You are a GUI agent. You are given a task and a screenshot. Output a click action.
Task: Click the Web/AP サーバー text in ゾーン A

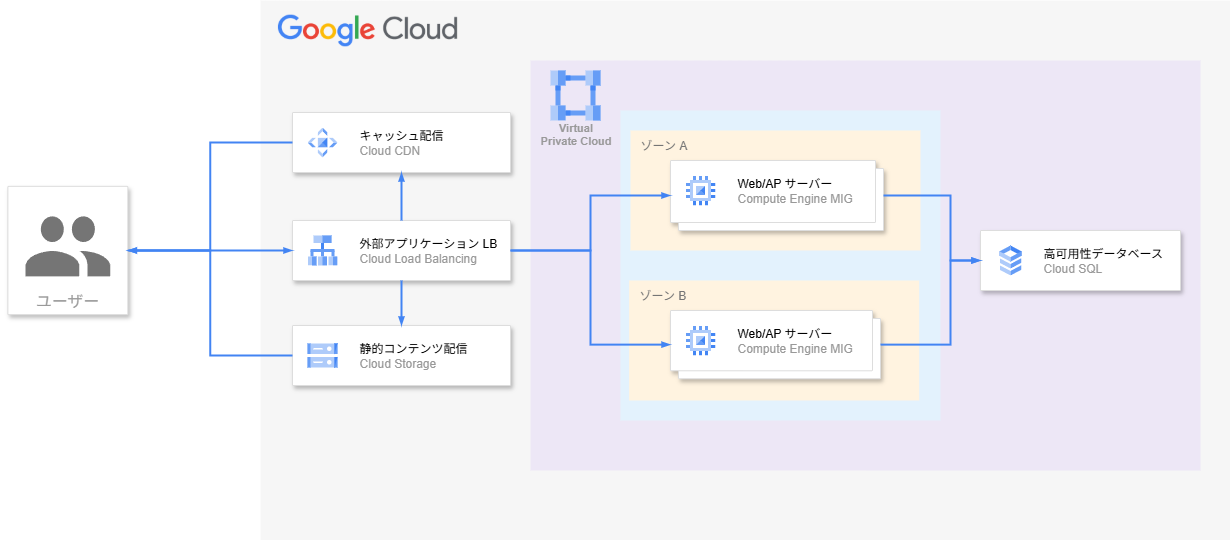(784, 183)
